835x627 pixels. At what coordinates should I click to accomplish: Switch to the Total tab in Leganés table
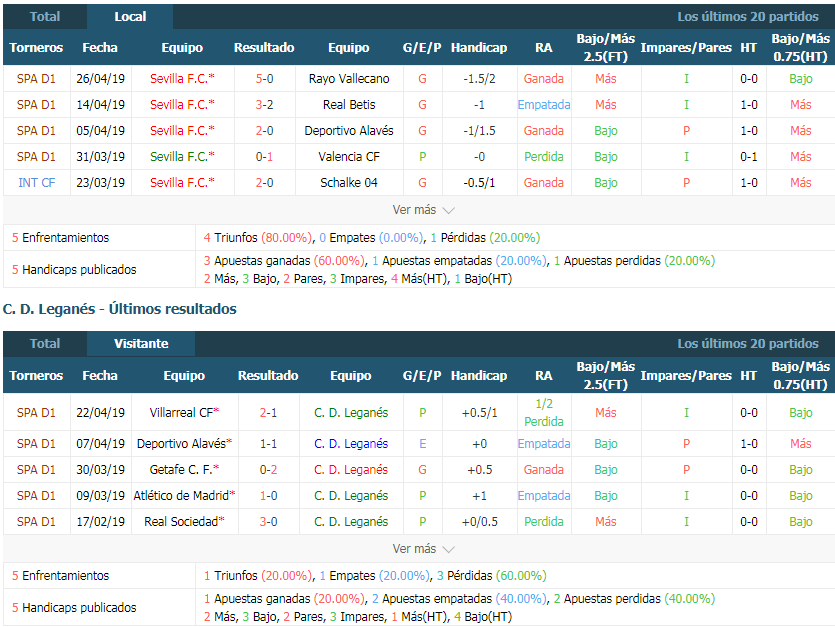click(x=45, y=344)
